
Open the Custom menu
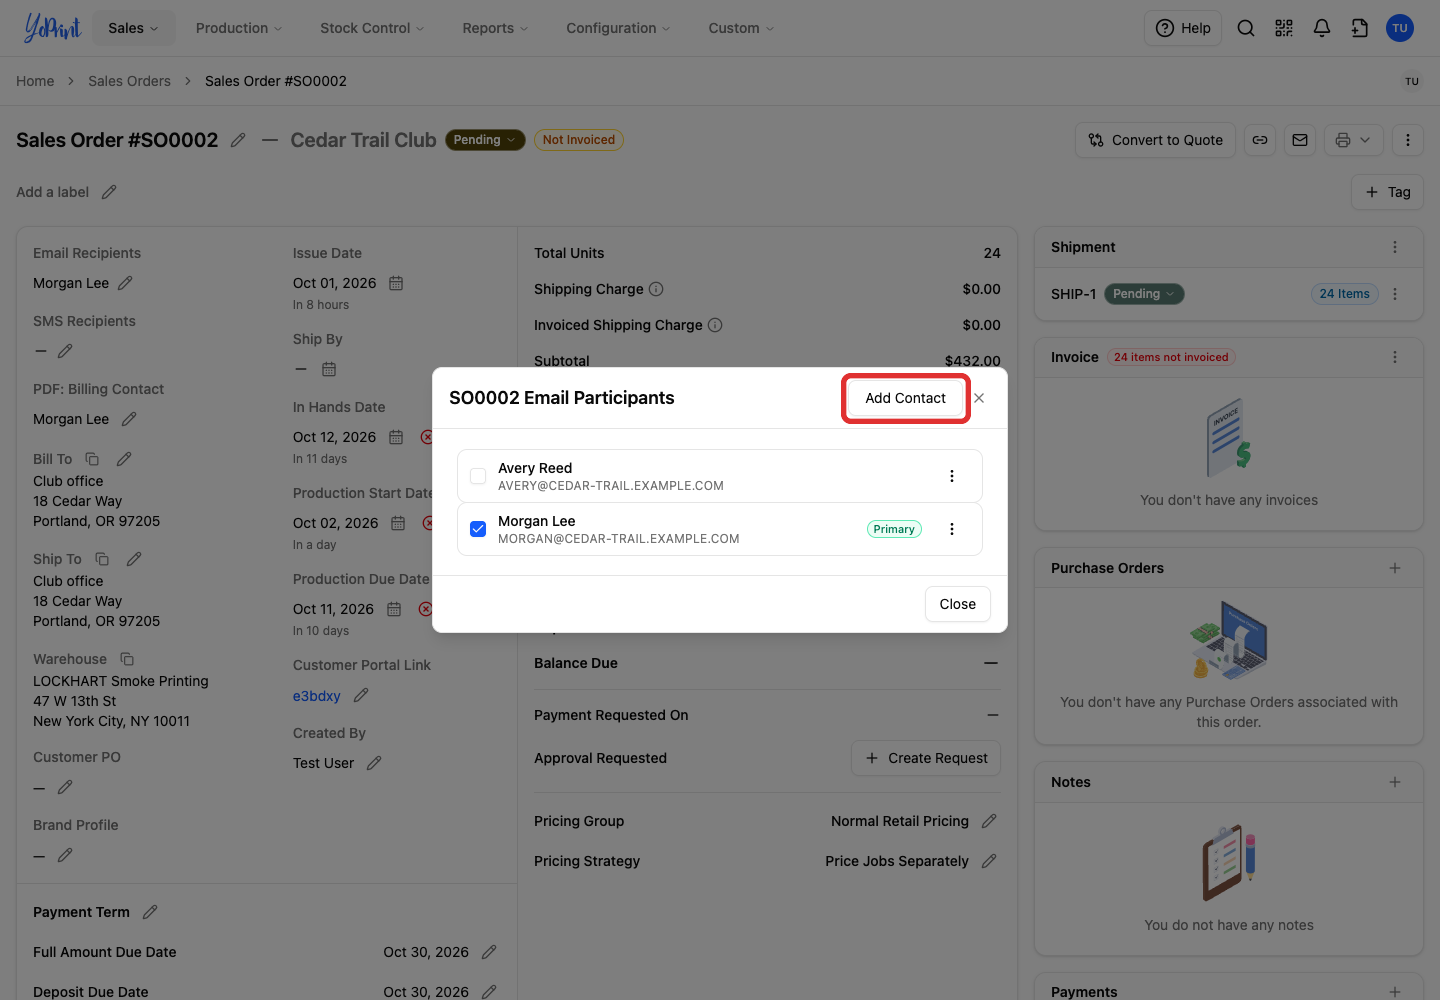coord(741,28)
